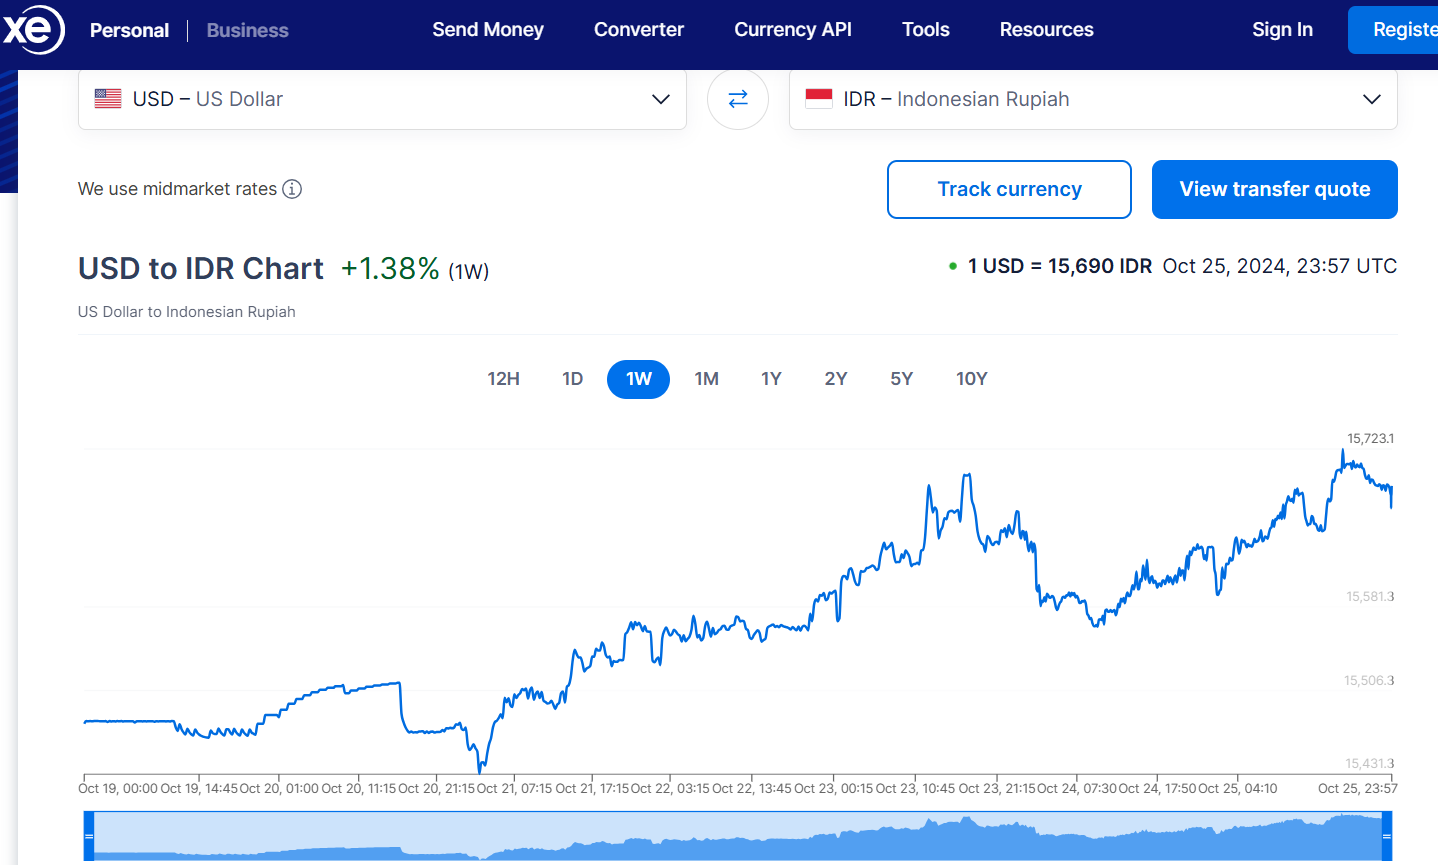Click the Xe logo icon
This screenshot has width=1438, height=865.
[x=33, y=29]
